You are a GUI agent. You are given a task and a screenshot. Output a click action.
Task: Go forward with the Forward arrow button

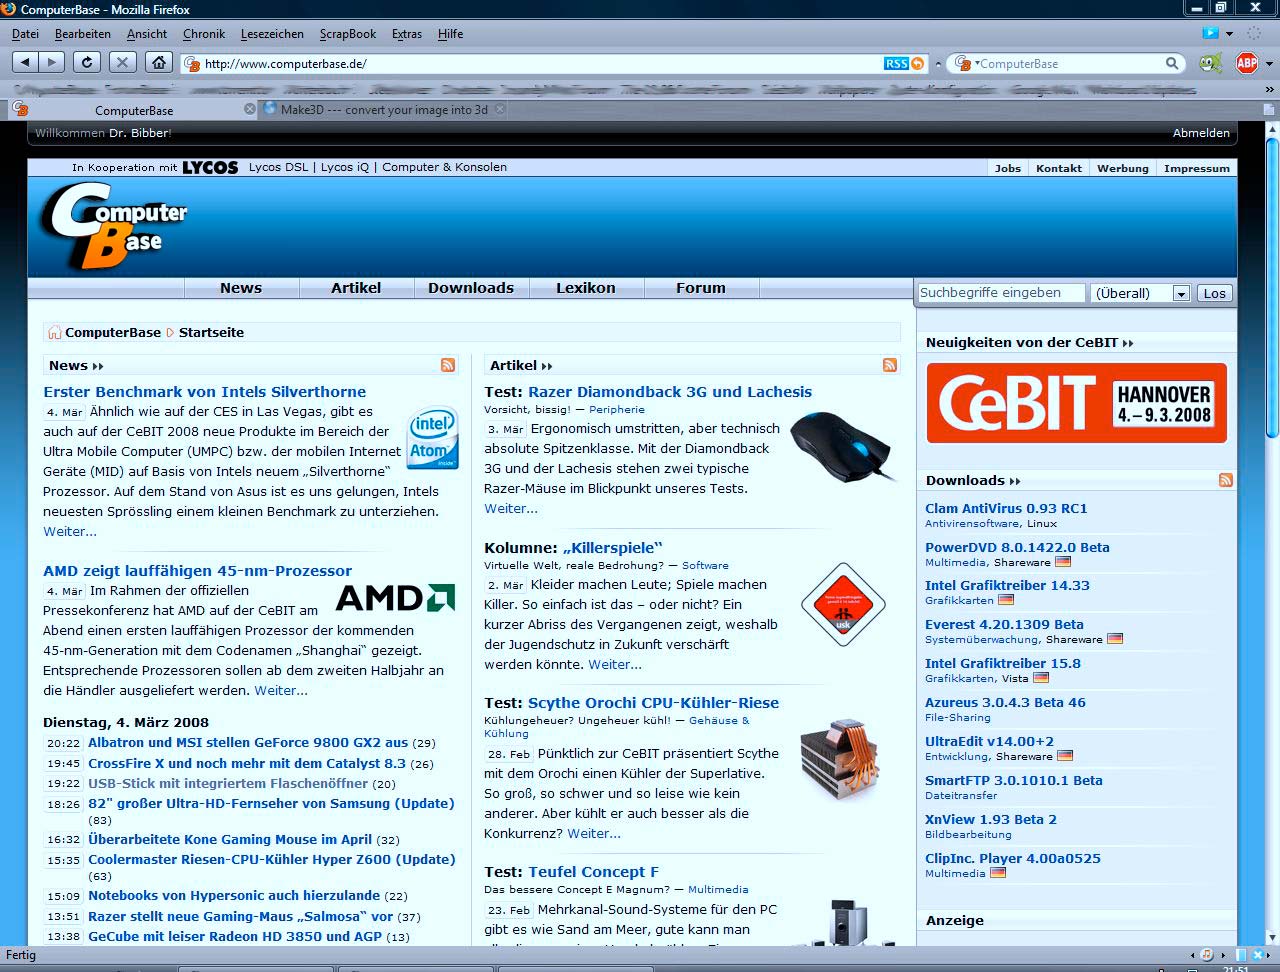tap(52, 62)
